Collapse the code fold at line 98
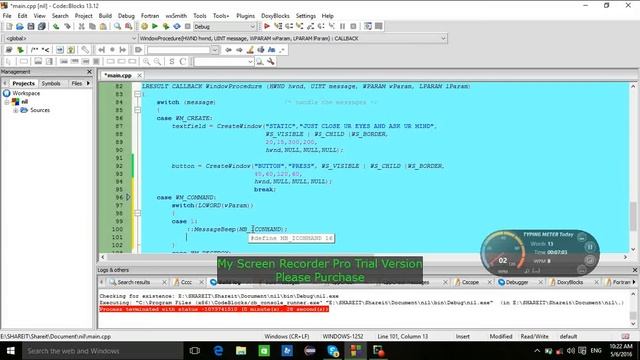This screenshot has height=360, width=640. click(x=138, y=213)
